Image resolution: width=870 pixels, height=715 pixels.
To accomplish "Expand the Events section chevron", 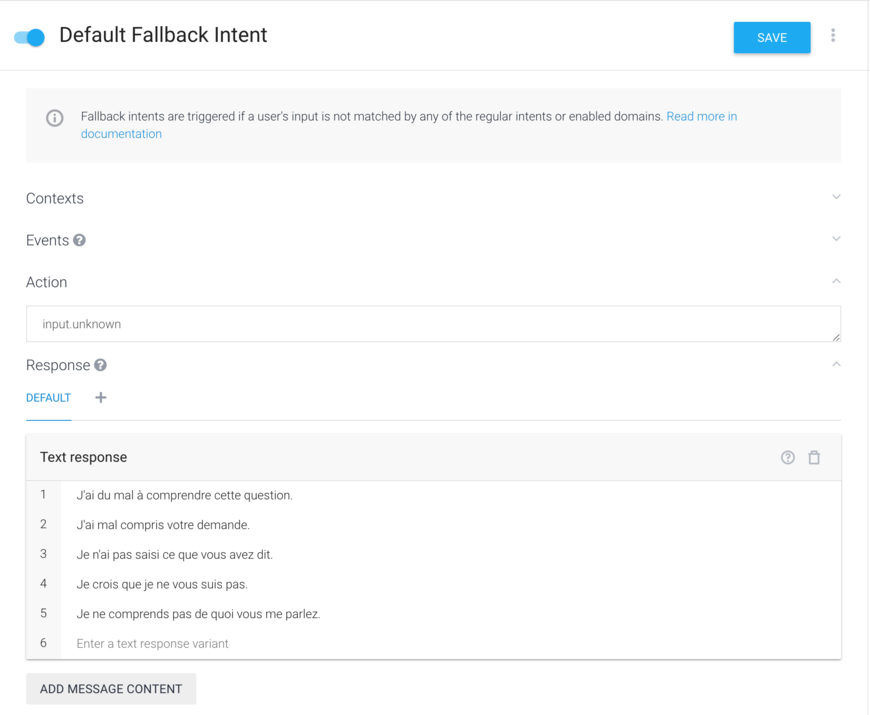I will (x=836, y=239).
